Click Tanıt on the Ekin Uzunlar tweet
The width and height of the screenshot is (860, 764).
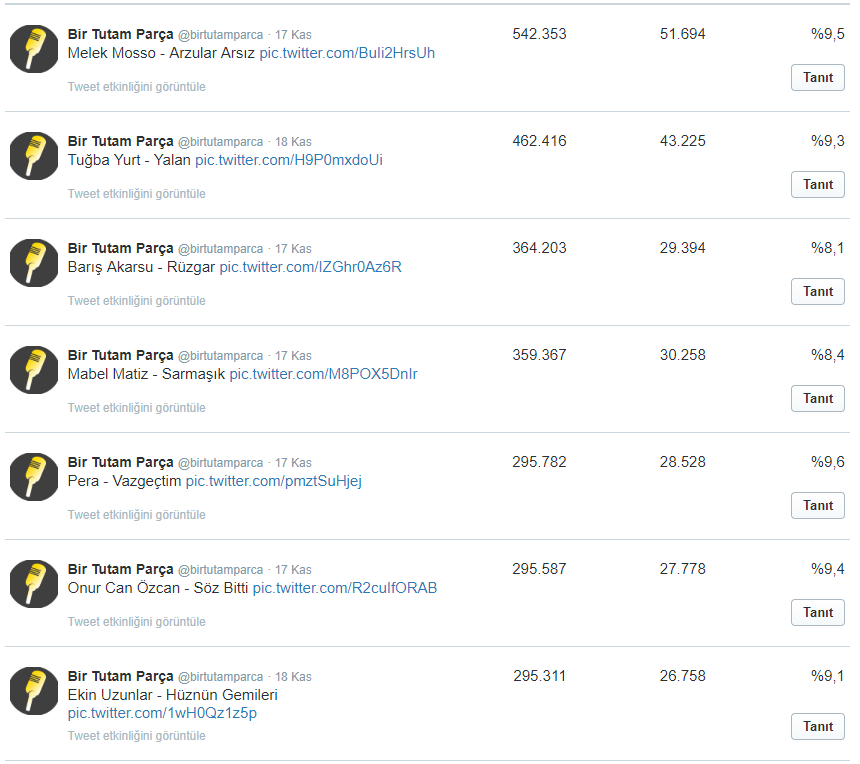817,726
